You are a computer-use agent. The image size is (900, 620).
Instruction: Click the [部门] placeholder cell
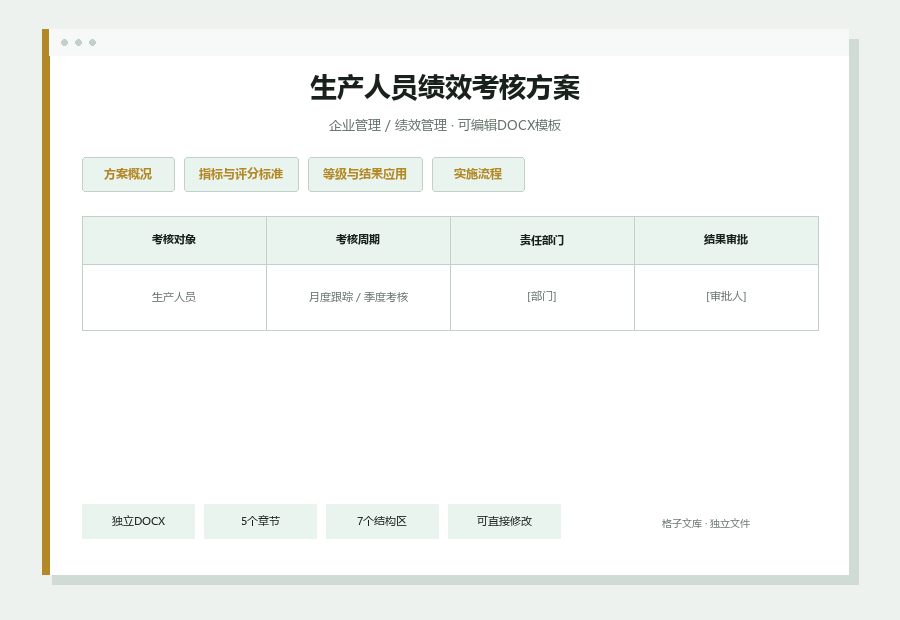[x=542, y=297]
